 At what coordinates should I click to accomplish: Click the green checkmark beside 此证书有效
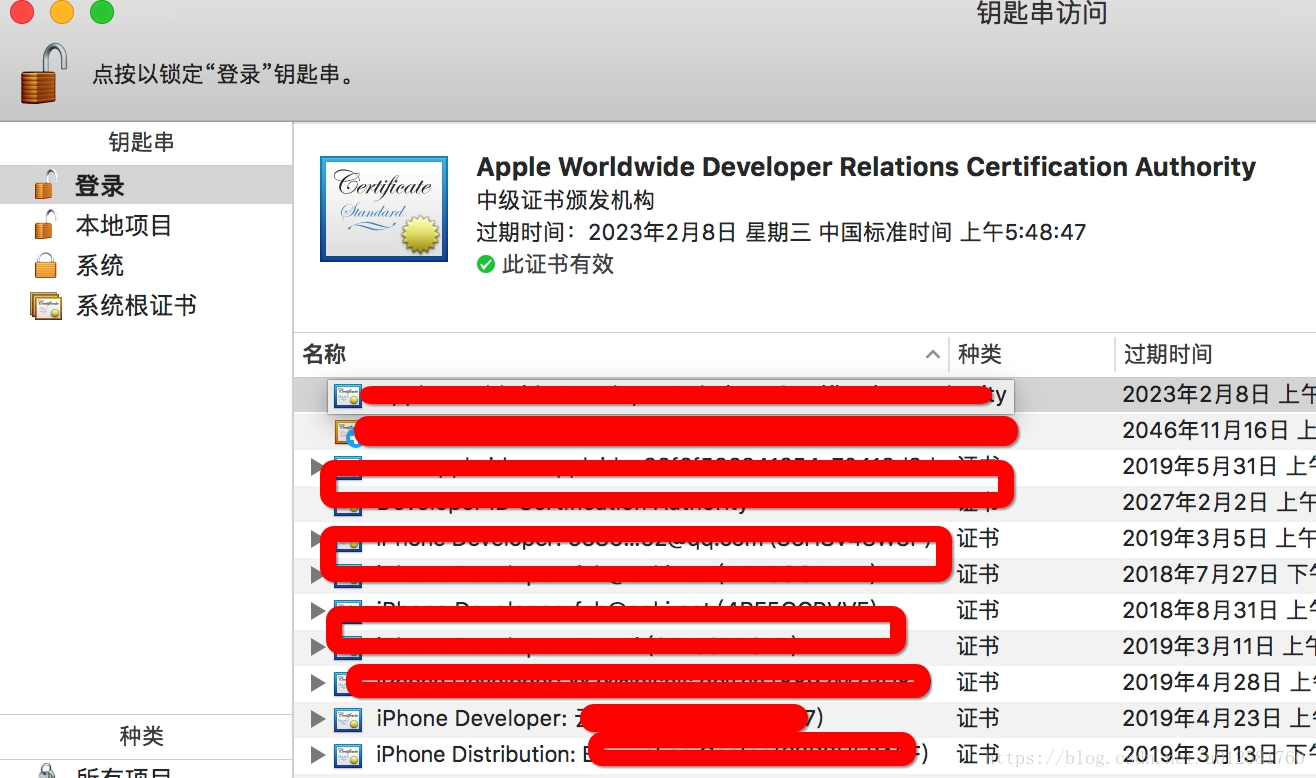[486, 265]
